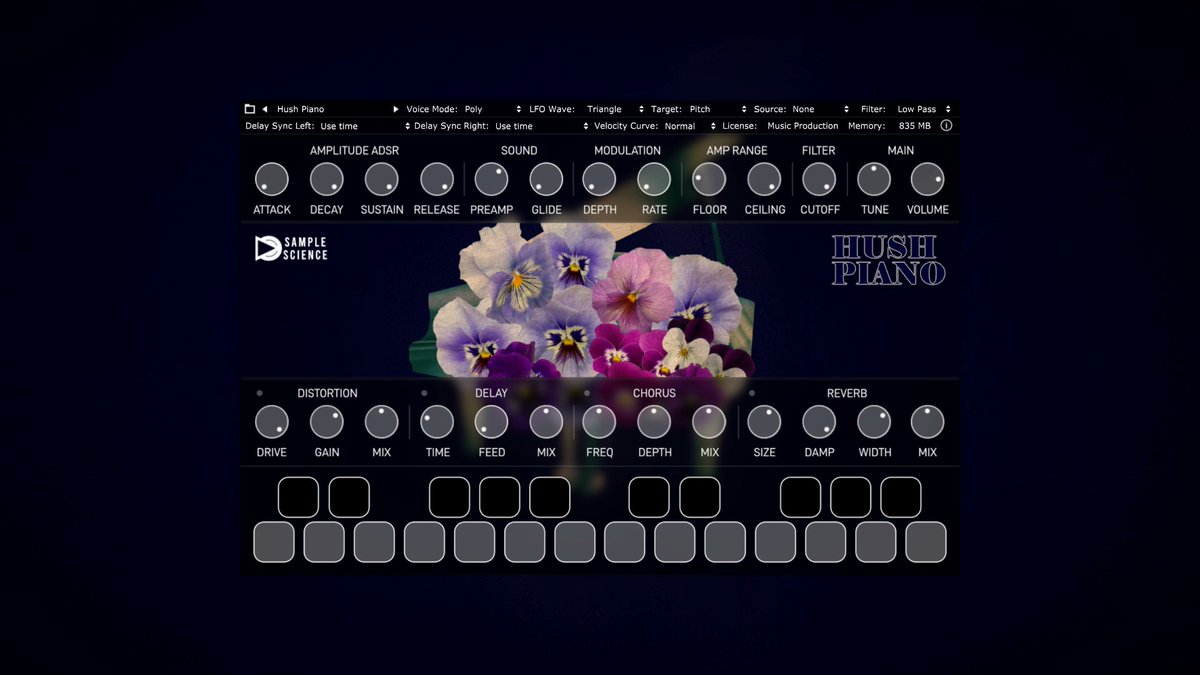Open the preset folder browser icon
Viewport: 1200px width, 675px height.
pyautogui.click(x=250, y=109)
